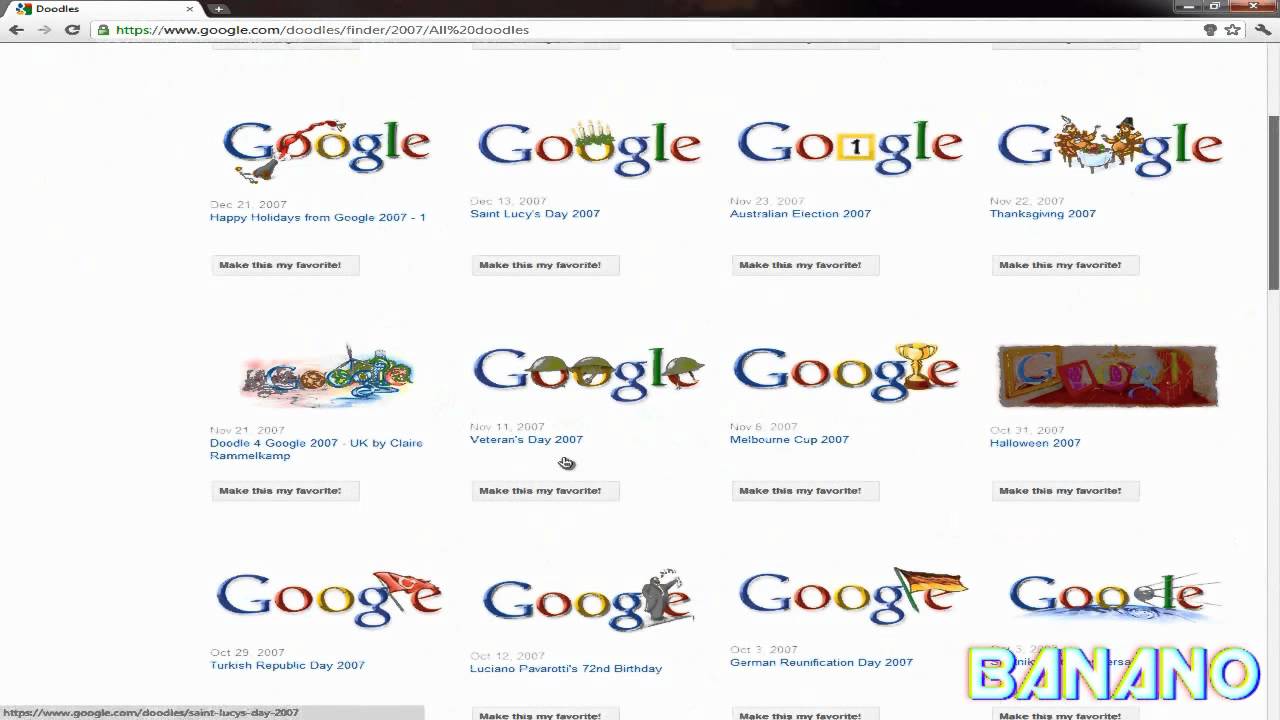Favorite the Melbourne Cup 2007 doodle
The width and height of the screenshot is (1280, 720).
click(x=805, y=491)
